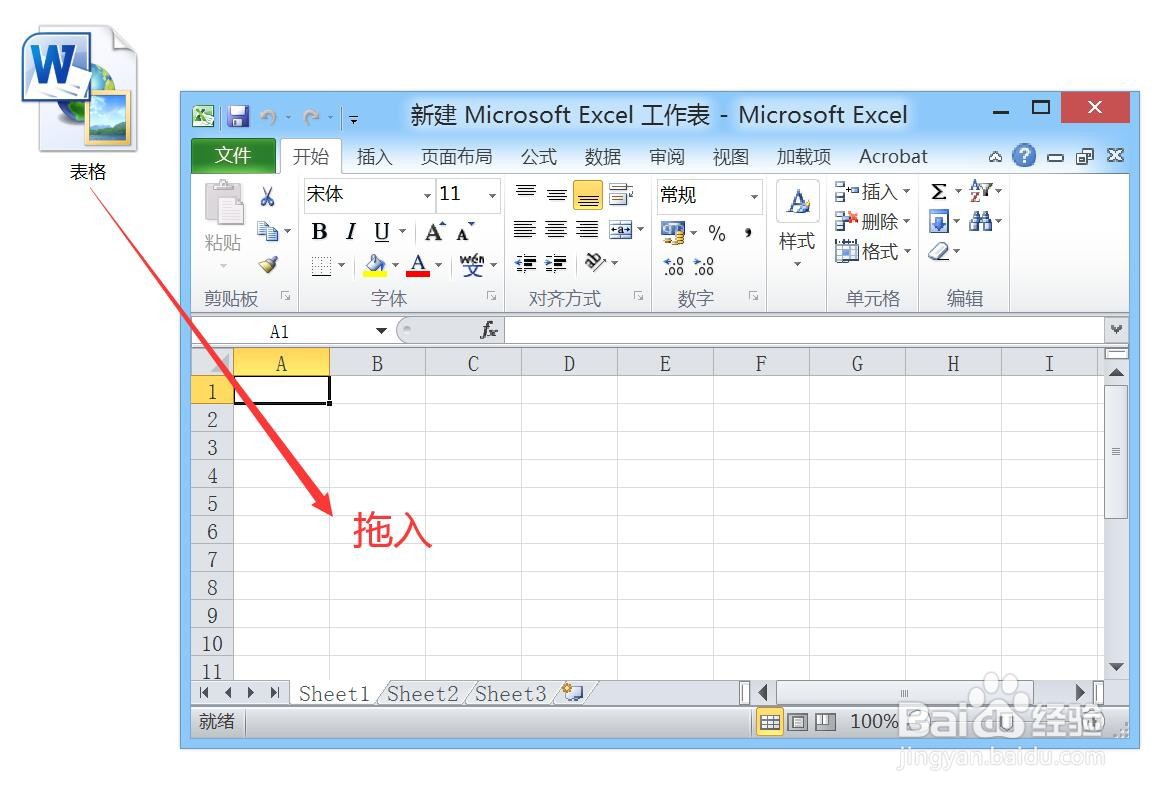
Task: Open the 文件 File tab
Action: [x=234, y=156]
